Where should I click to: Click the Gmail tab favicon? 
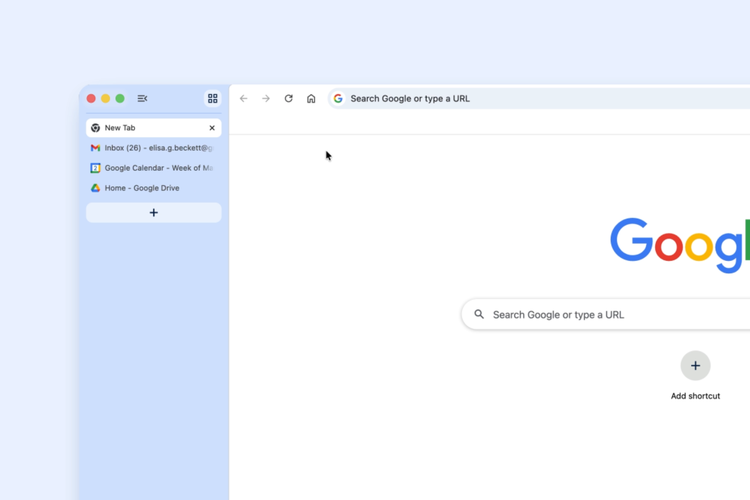click(95, 148)
